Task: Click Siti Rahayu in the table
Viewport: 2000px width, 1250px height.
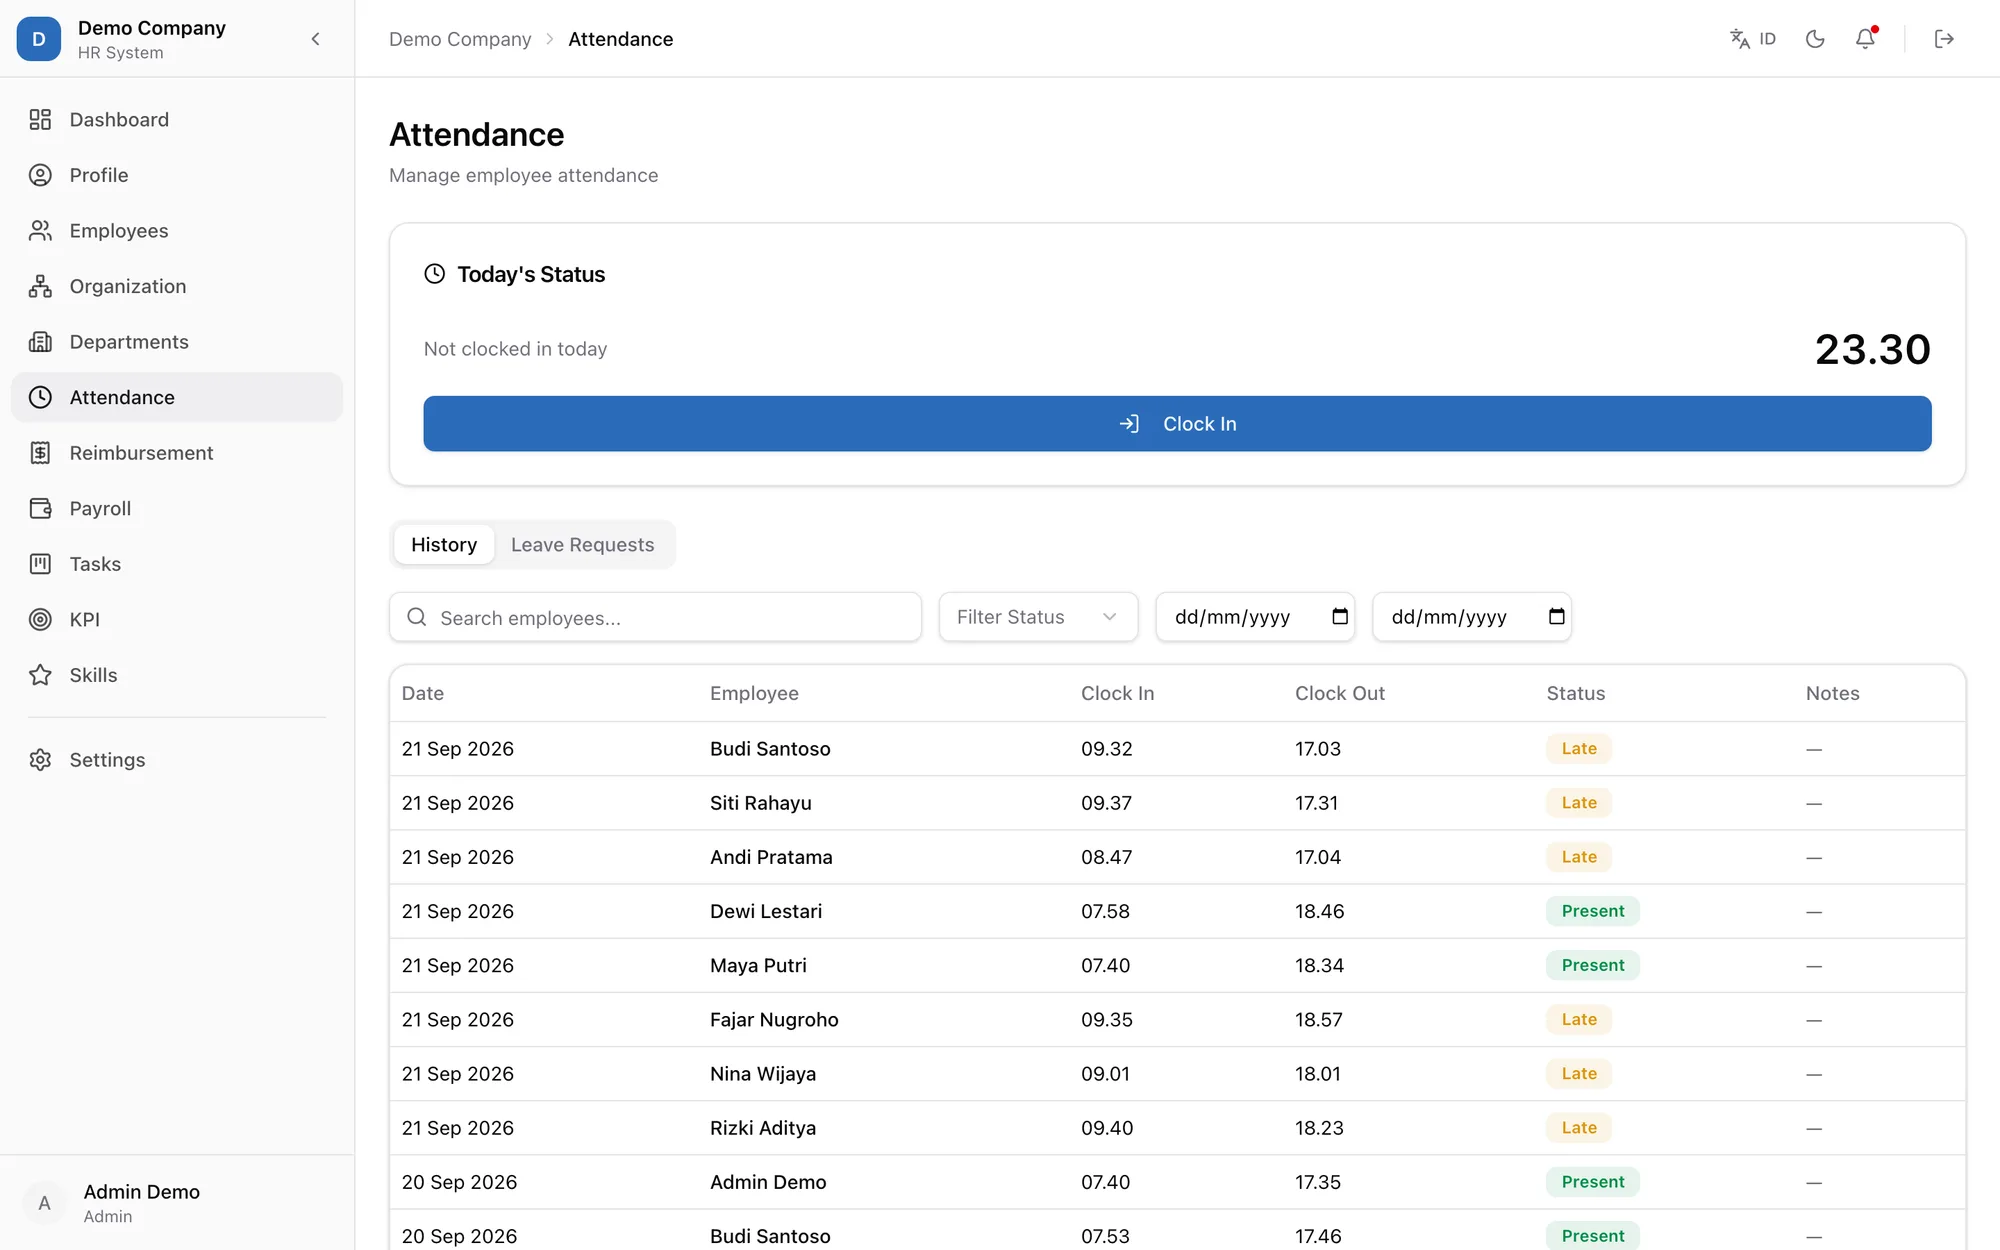Action: coord(760,803)
